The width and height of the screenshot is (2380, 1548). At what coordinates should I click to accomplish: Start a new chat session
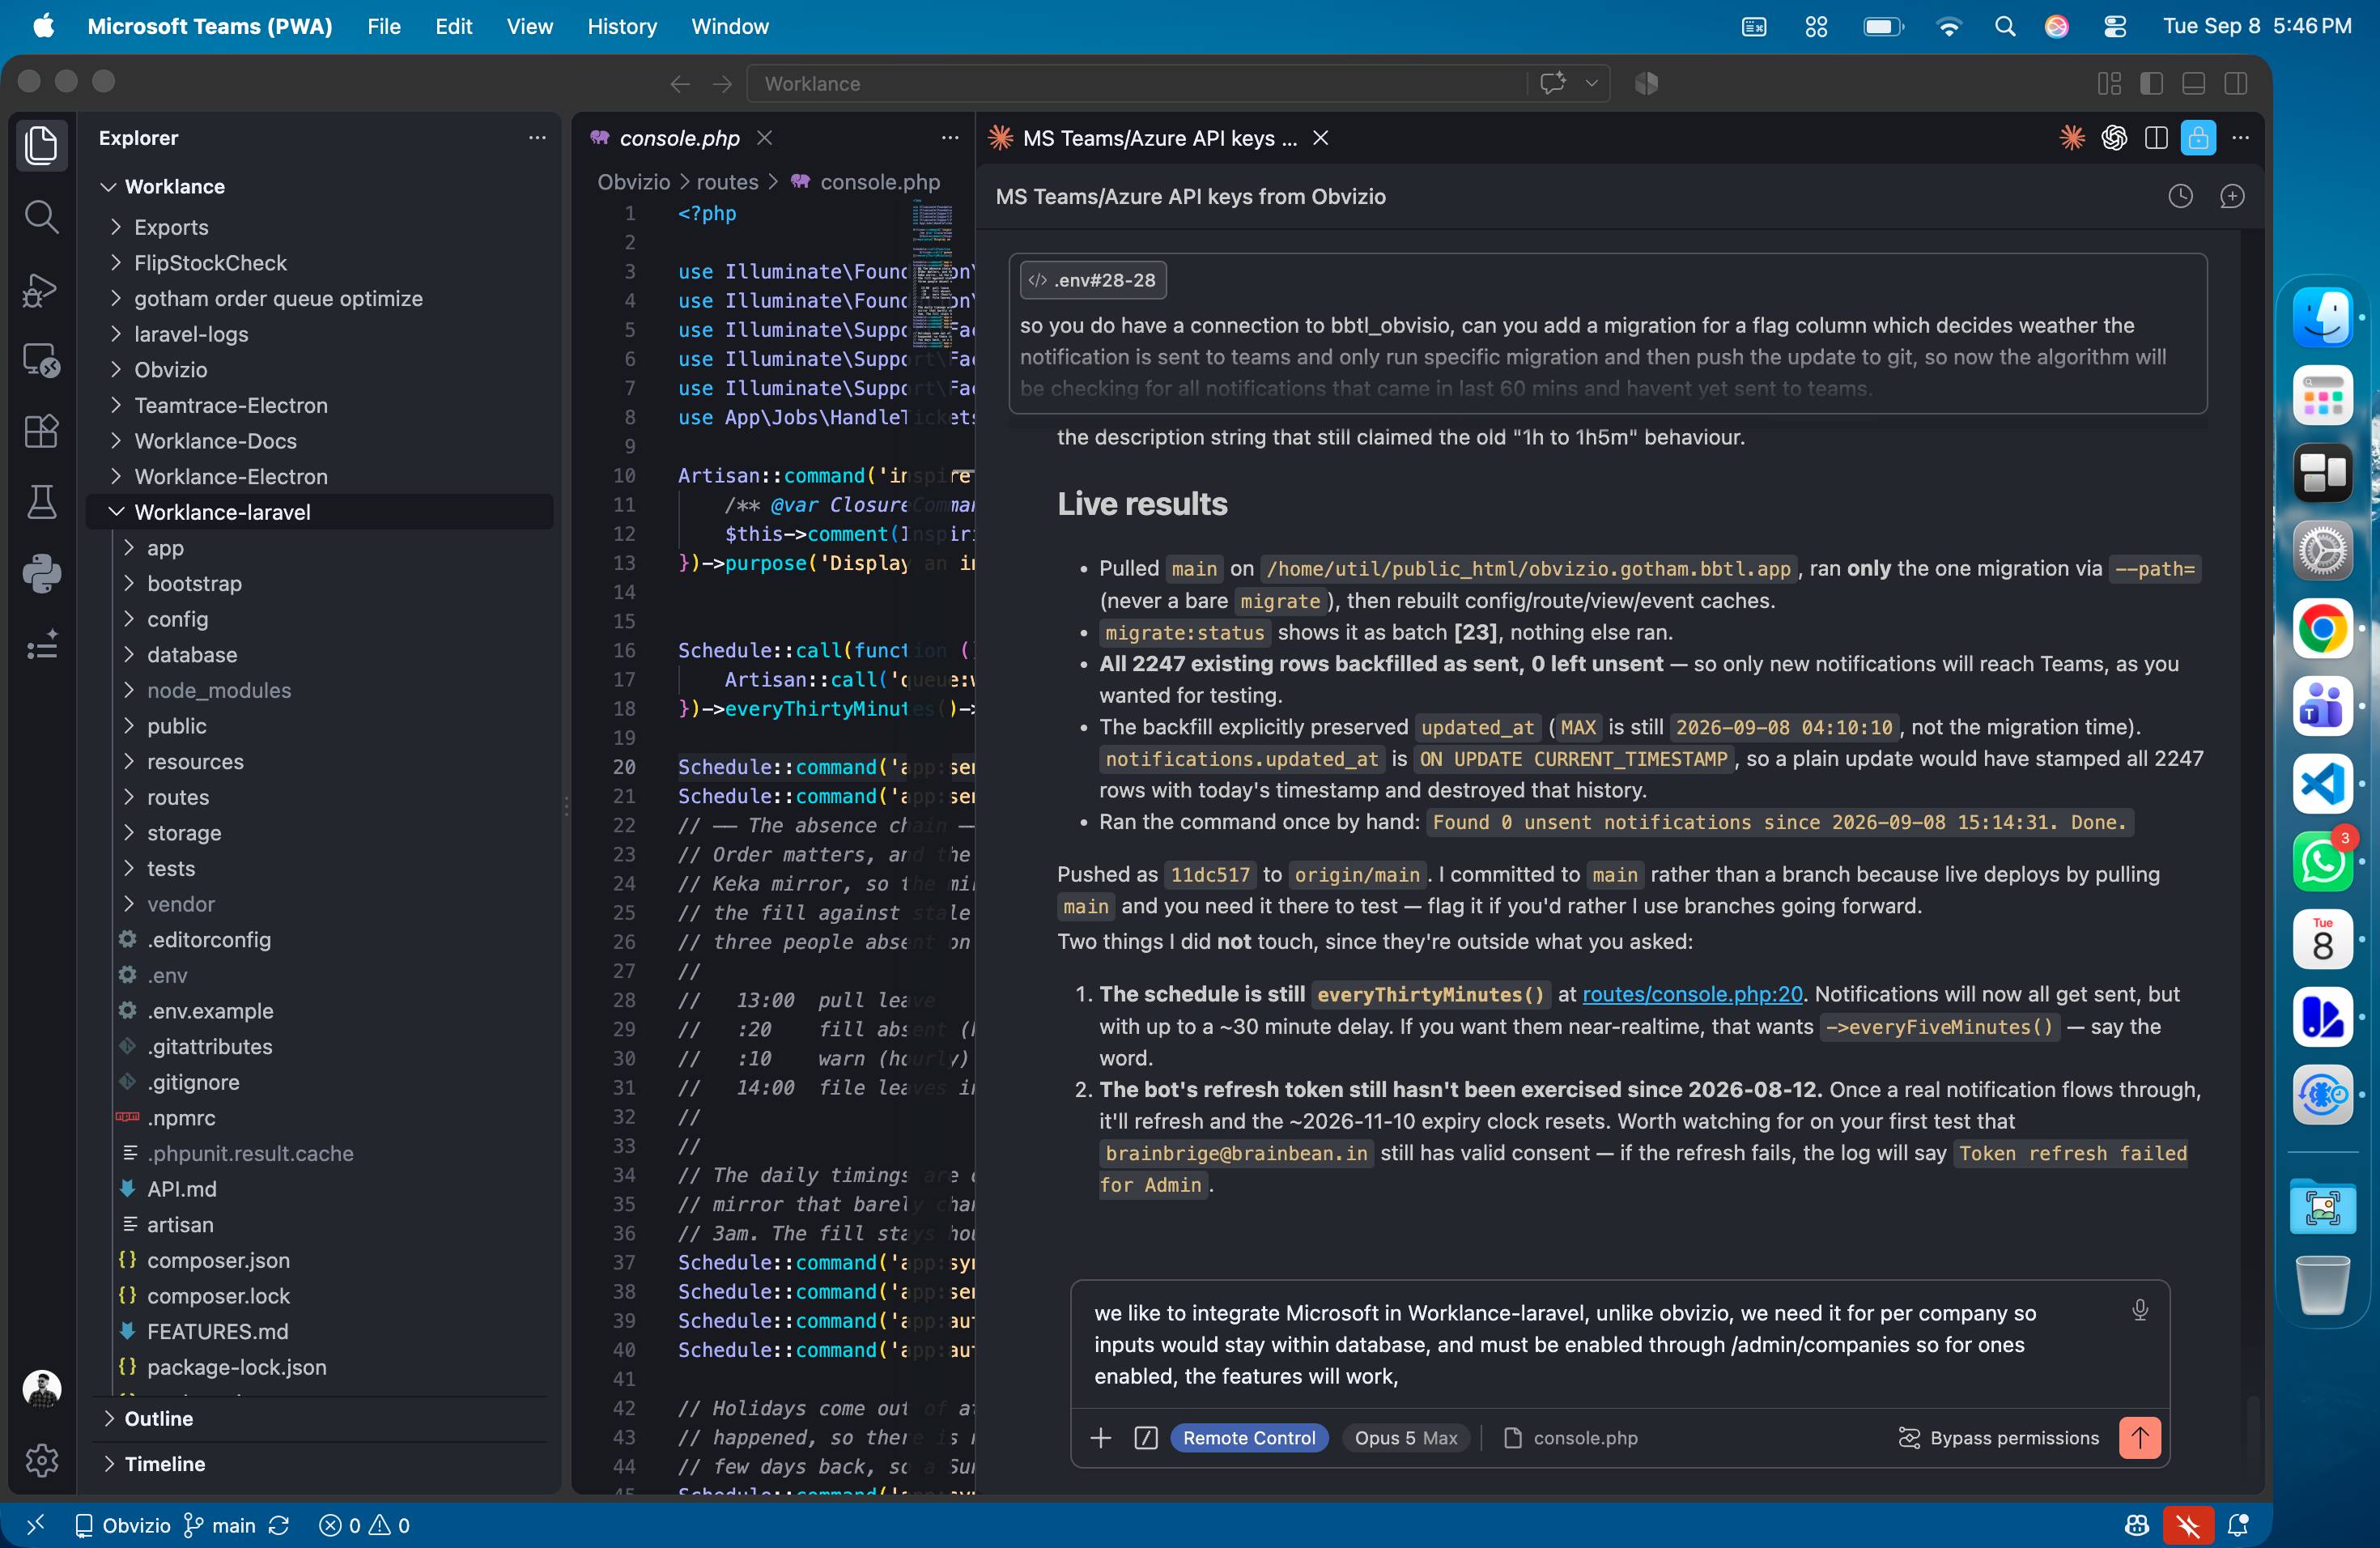[x=2231, y=197]
